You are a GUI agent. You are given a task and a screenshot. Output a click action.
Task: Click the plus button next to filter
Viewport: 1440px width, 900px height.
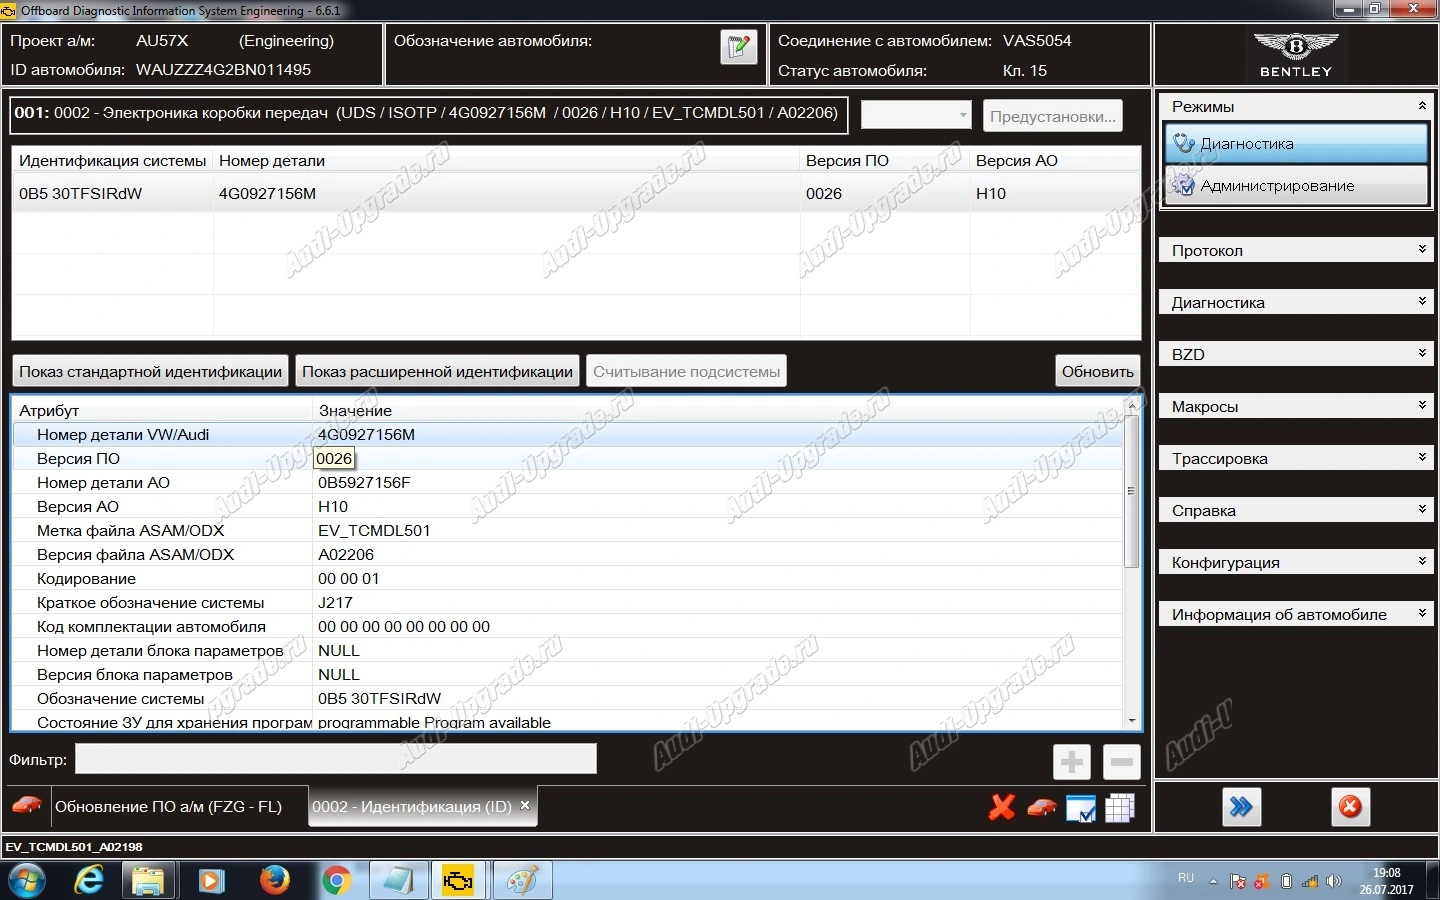1072,762
